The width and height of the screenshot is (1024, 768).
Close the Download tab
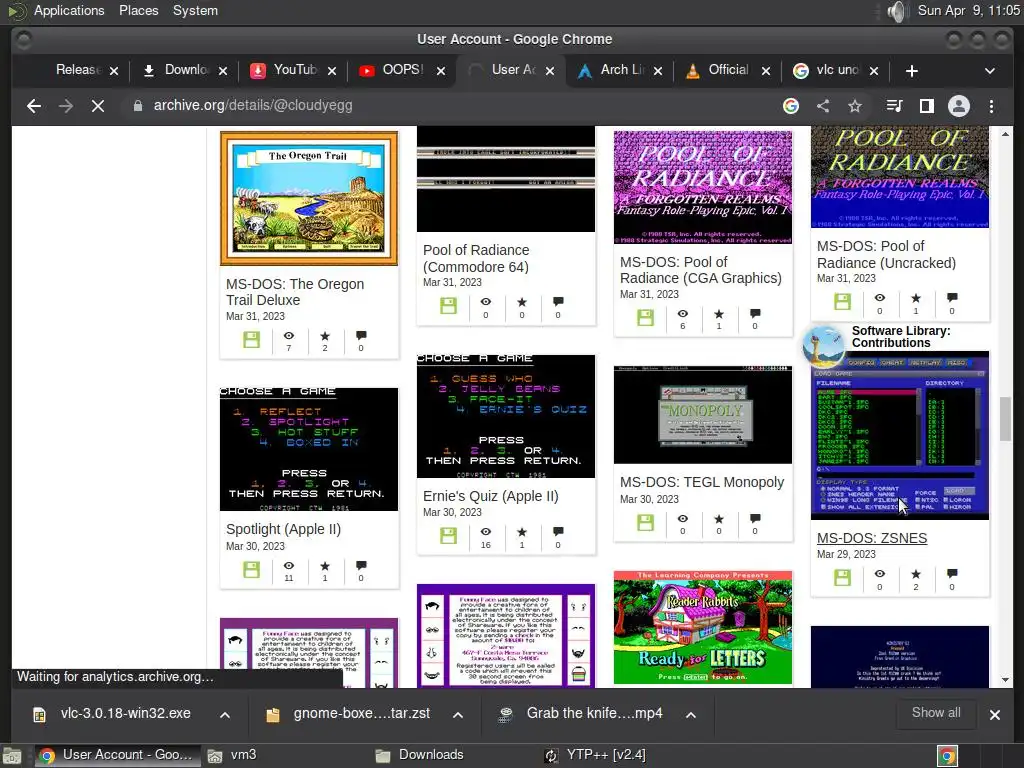tap(223, 71)
